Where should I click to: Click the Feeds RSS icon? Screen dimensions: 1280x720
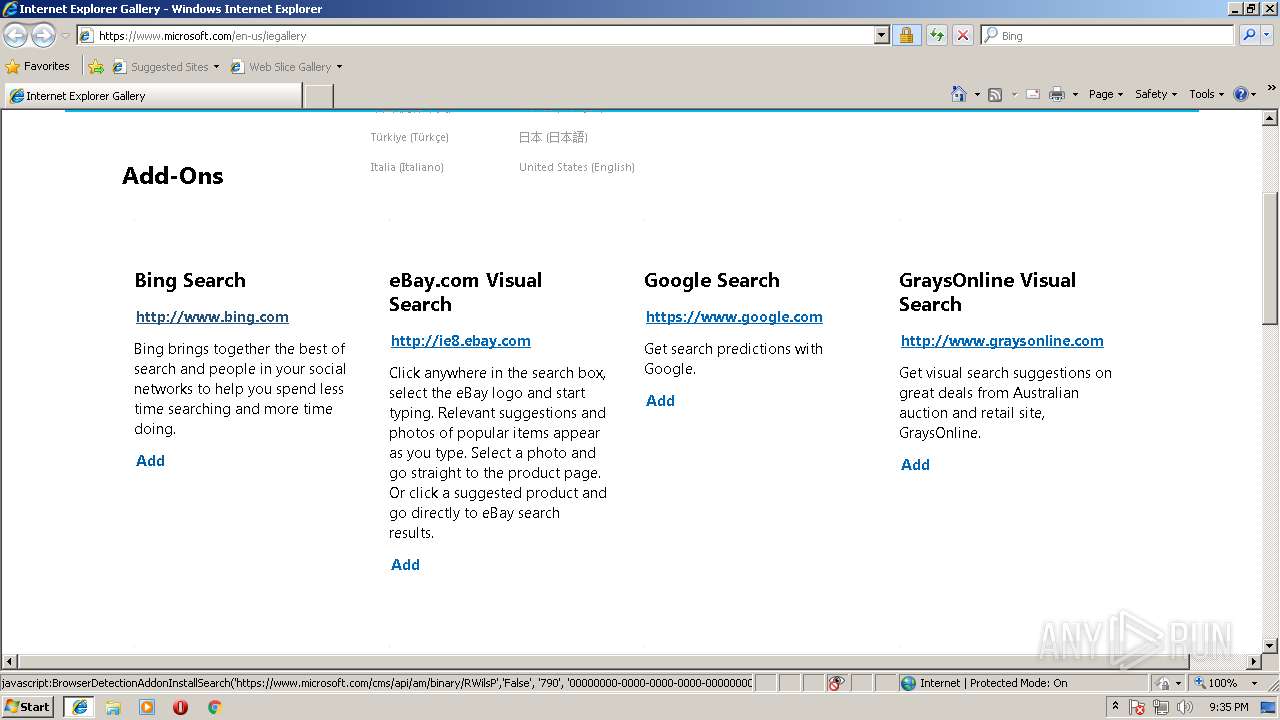tap(995, 94)
